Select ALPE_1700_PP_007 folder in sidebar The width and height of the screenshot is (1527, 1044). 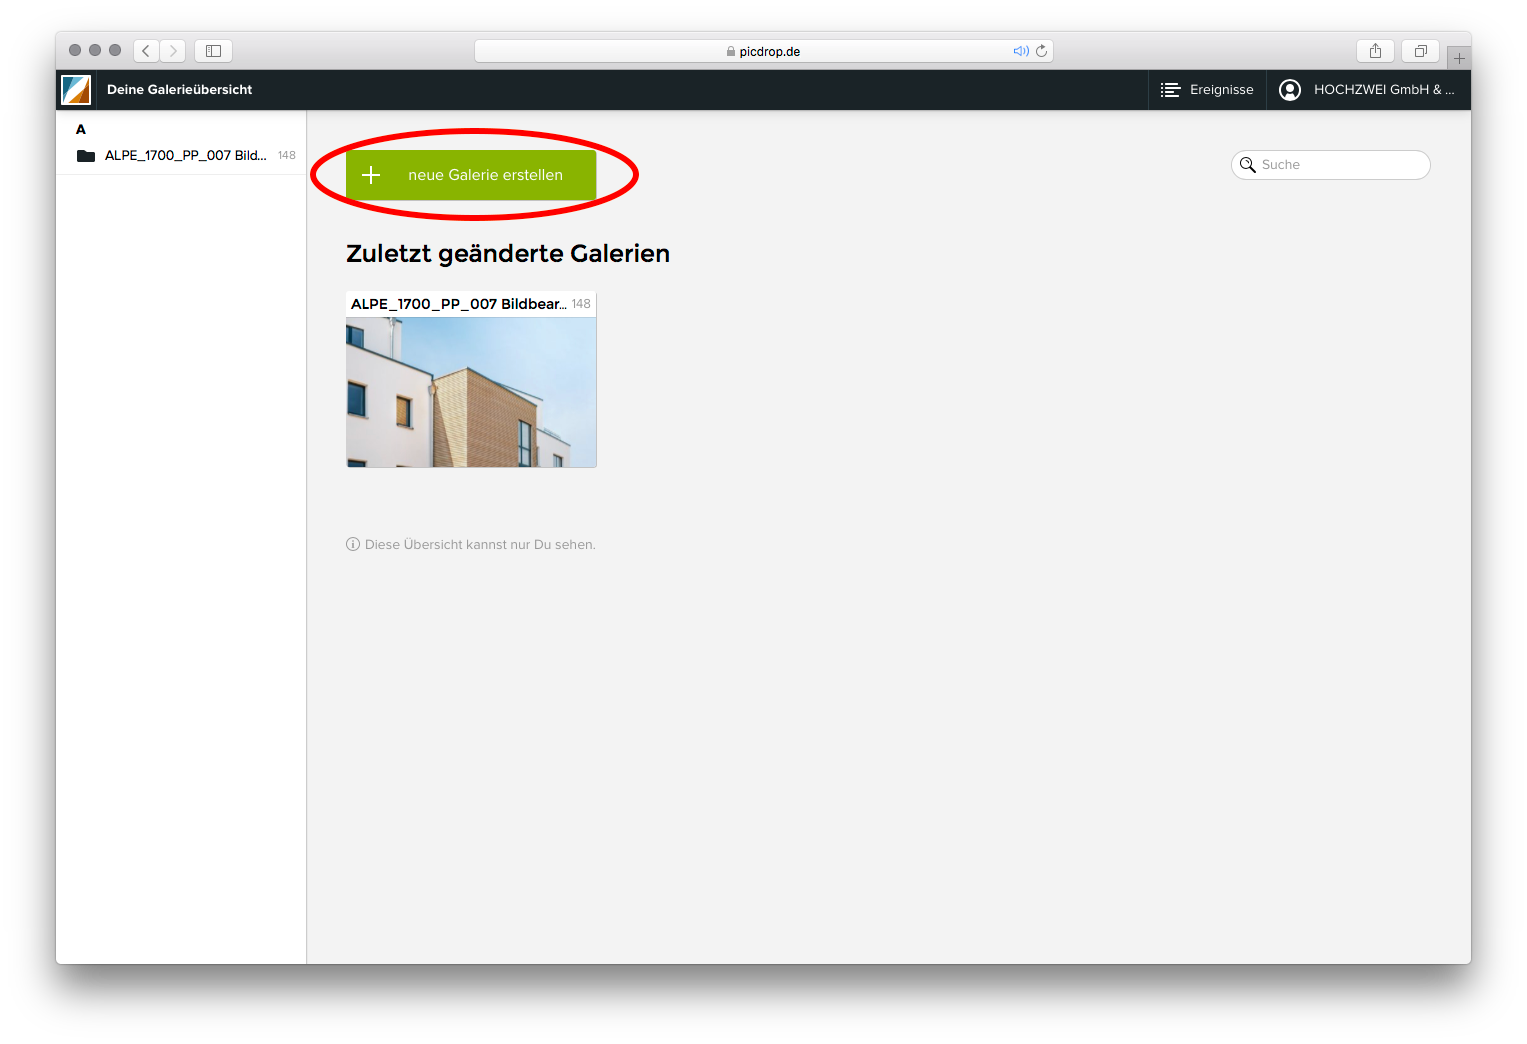[x=184, y=156]
